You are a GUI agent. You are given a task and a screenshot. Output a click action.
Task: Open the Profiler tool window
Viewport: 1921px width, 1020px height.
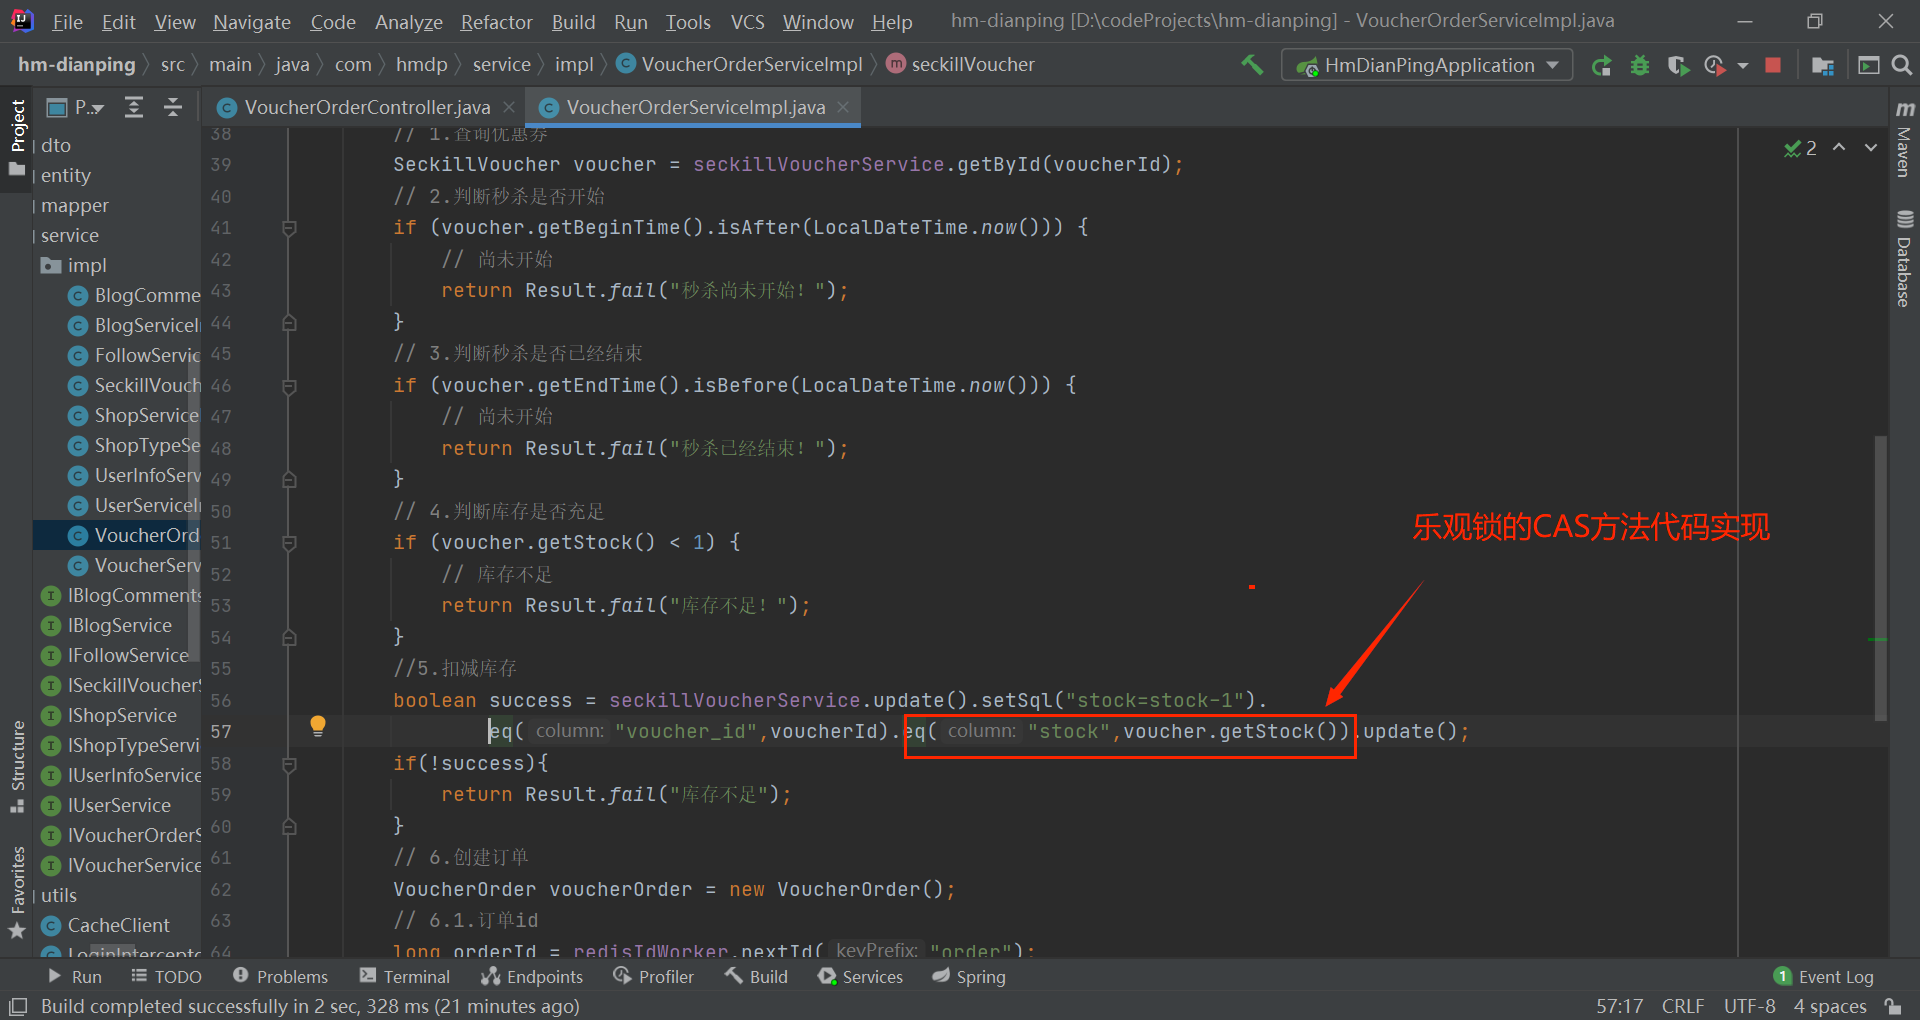tap(653, 977)
